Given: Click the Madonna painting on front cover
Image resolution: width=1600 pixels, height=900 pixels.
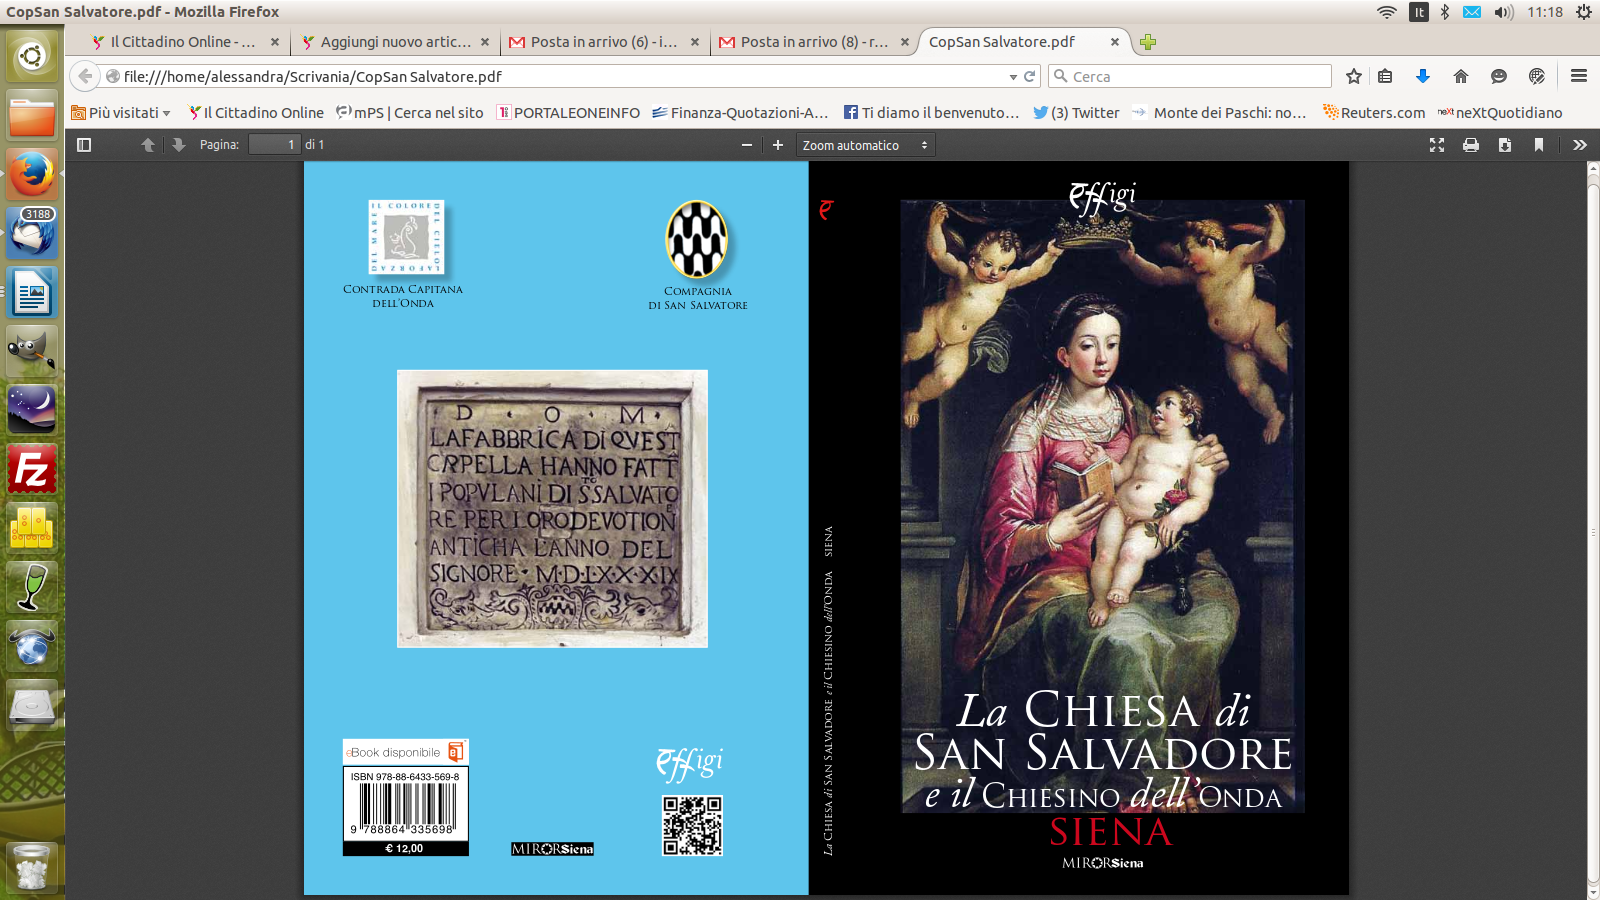Looking at the screenshot, I should pyautogui.click(x=1103, y=505).
